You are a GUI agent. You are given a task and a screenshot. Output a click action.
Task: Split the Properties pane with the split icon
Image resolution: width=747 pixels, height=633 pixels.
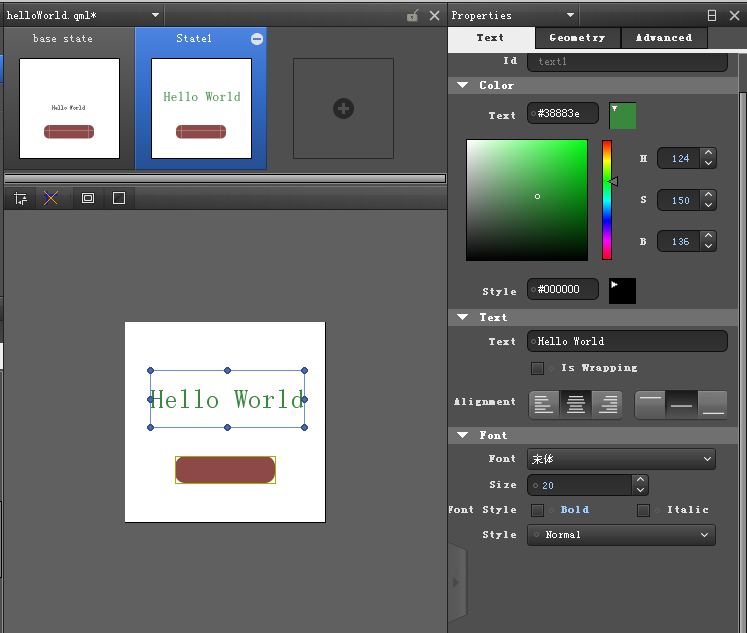click(712, 16)
